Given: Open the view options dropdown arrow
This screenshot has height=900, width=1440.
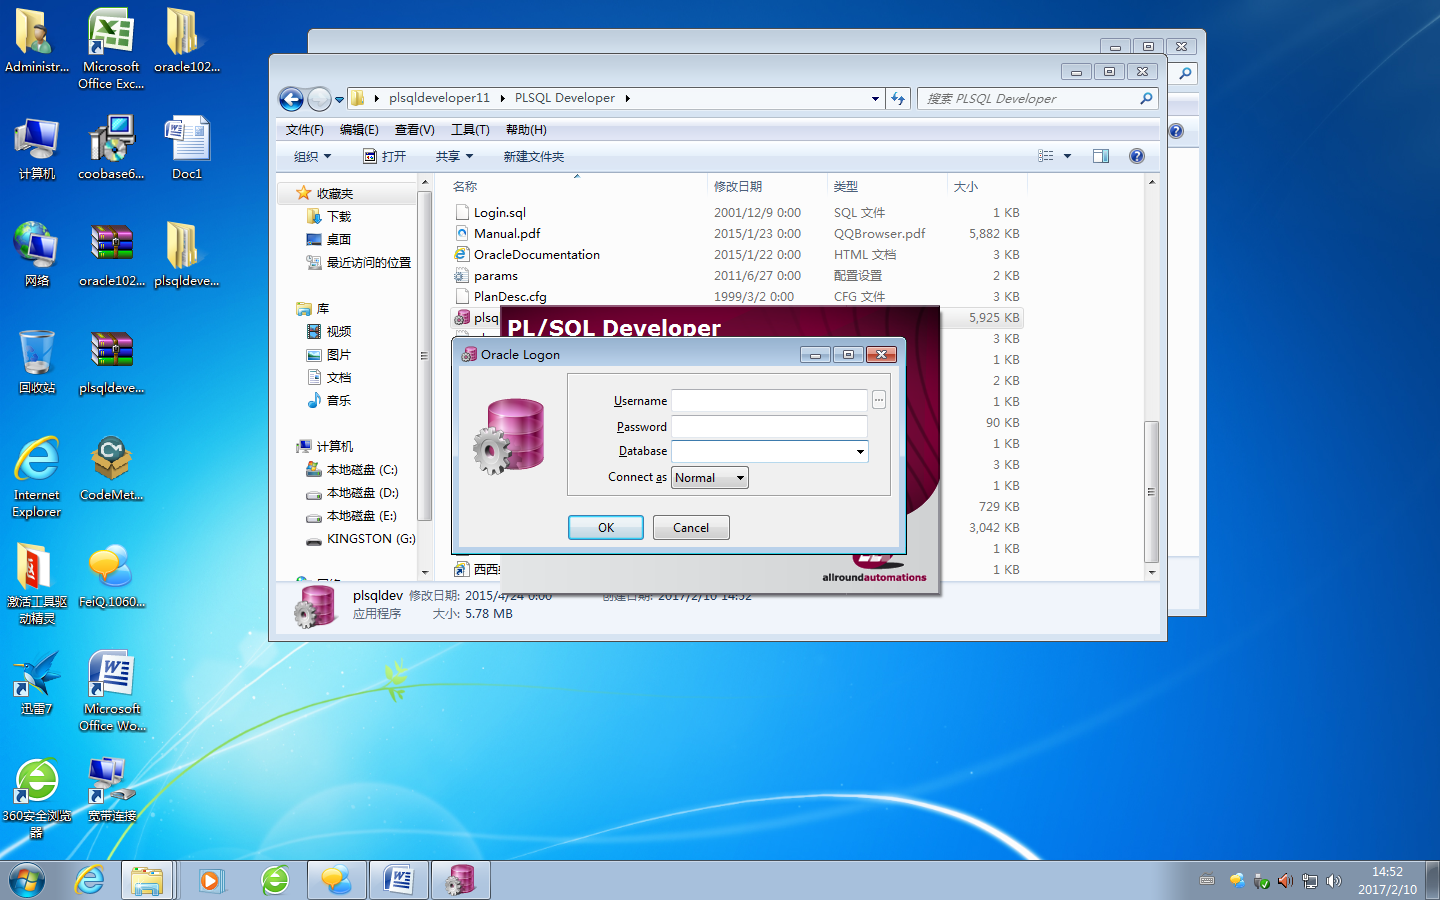Looking at the screenshot, I should click(x=1067, y=156).
